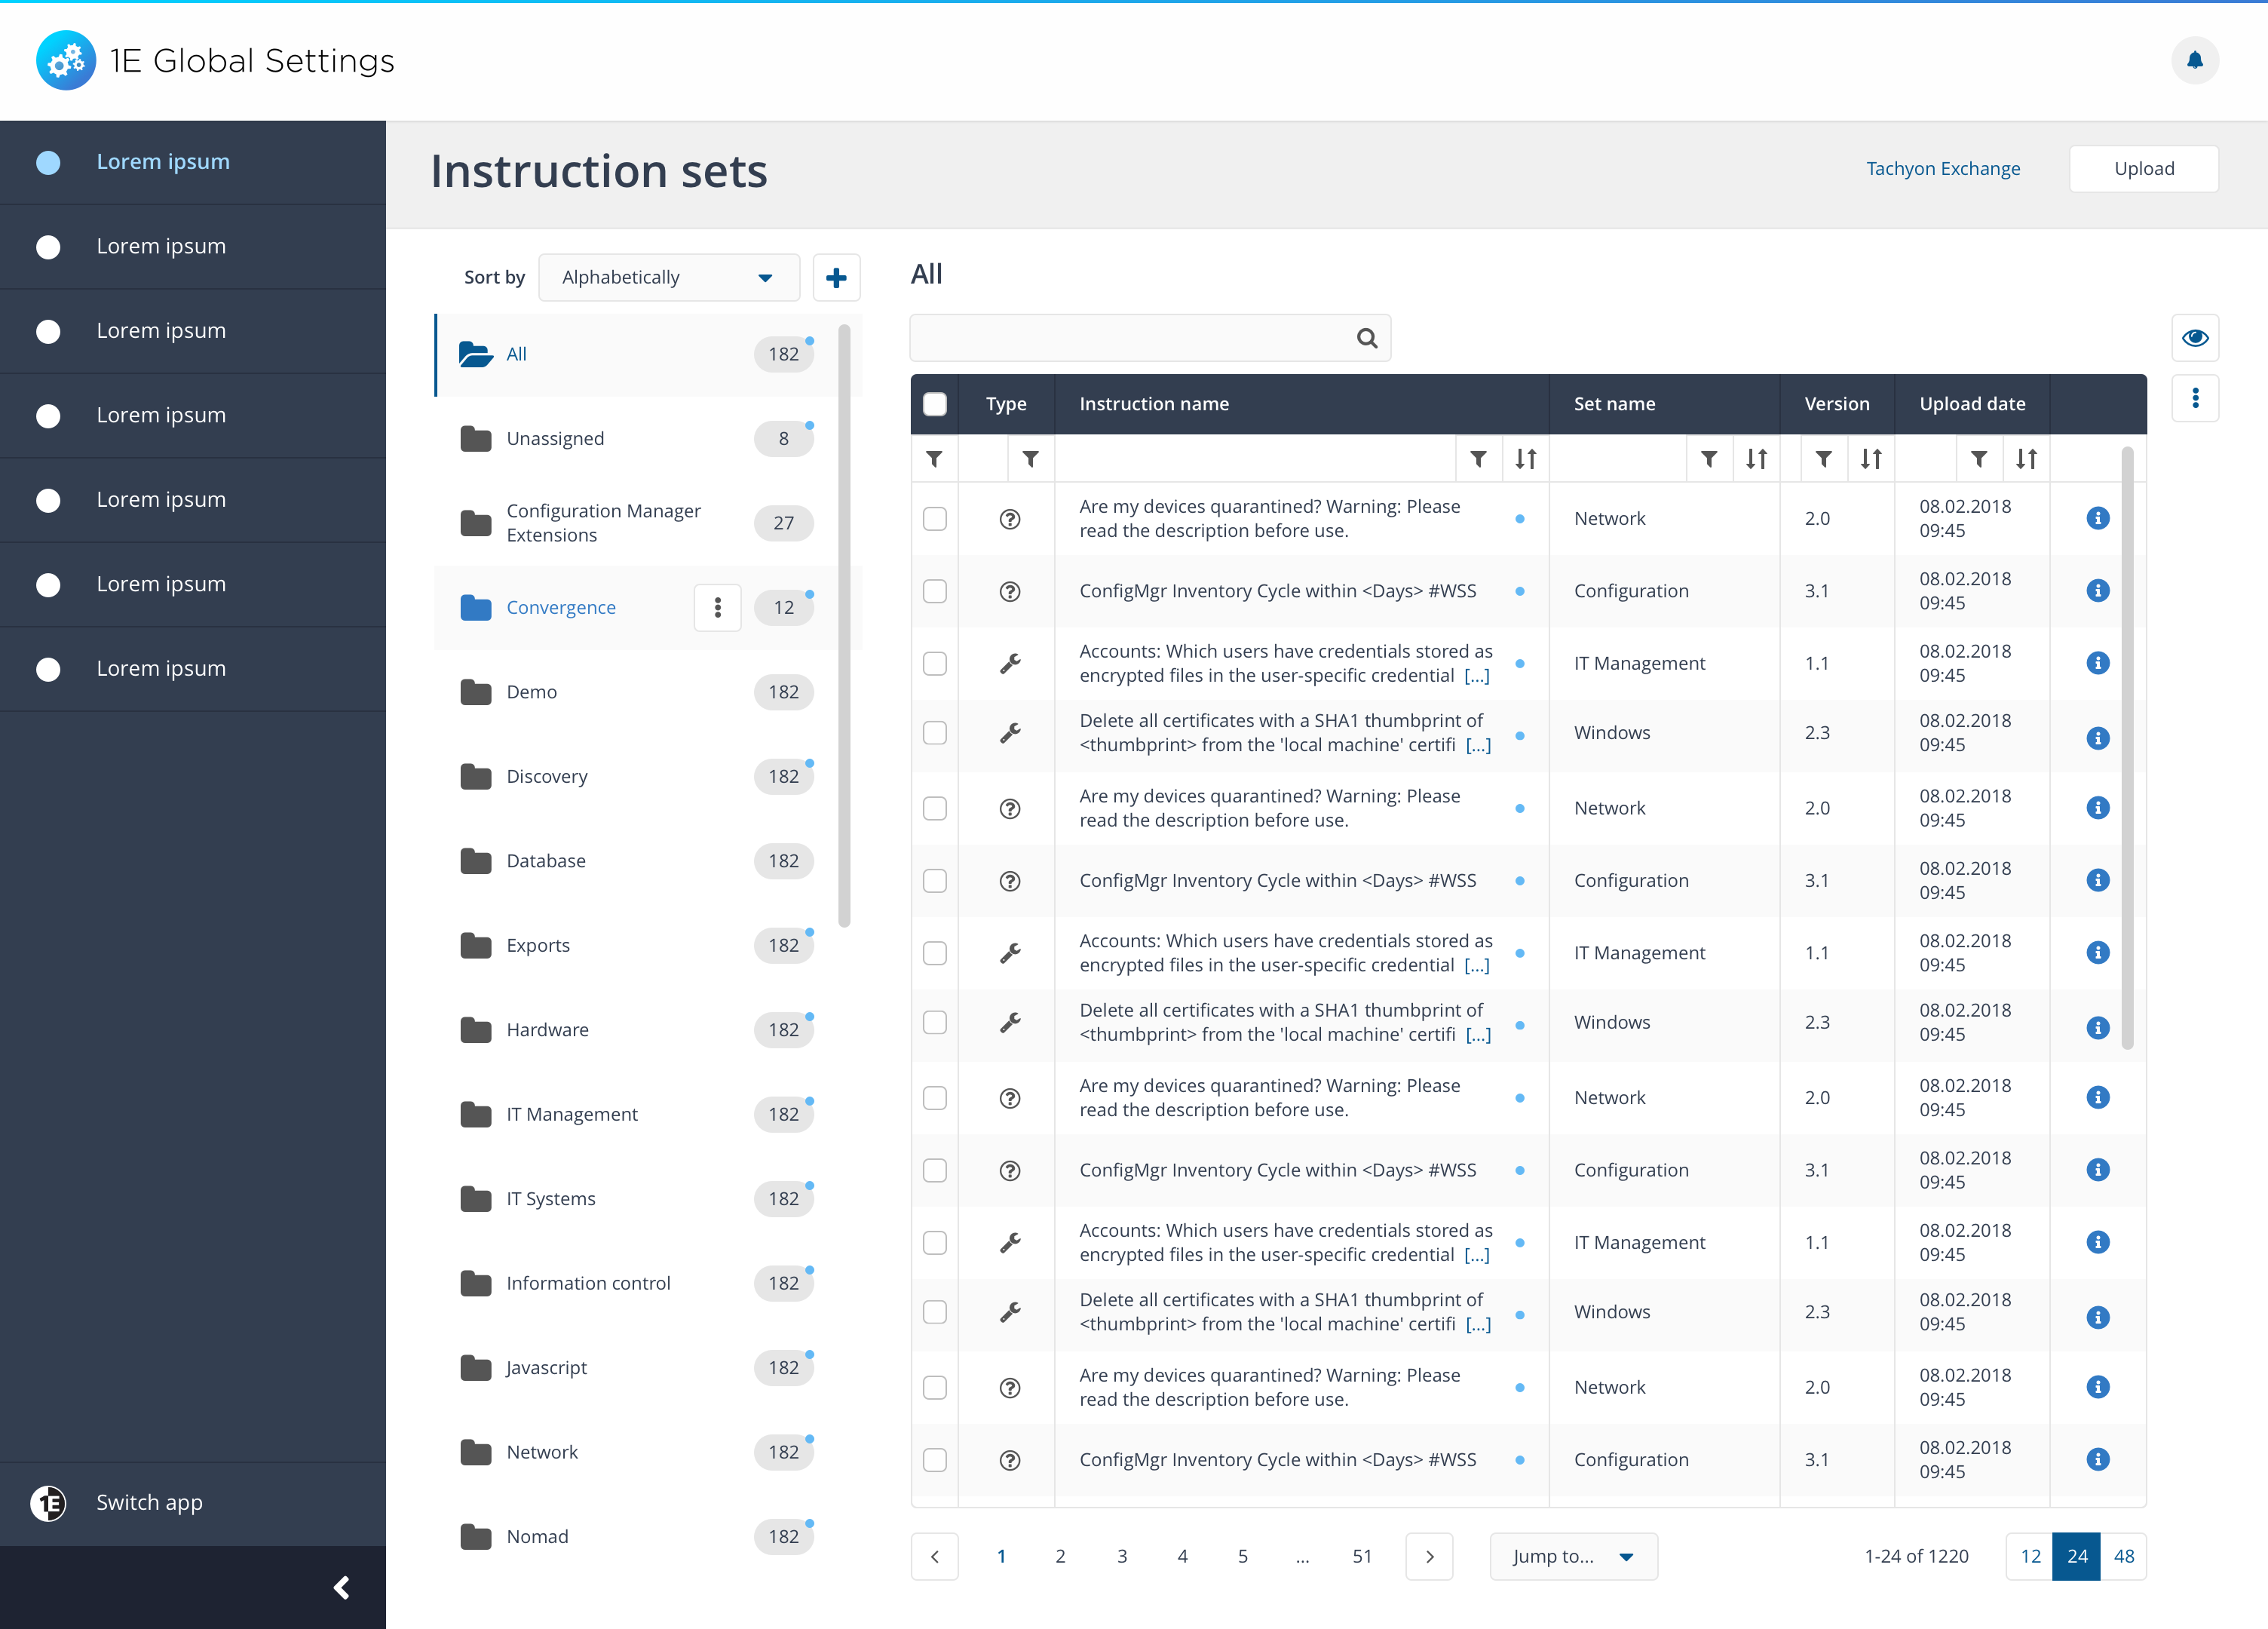Sort the Version column
Viewport: 2268px width, 1629px height.
[x=1871, y=459]
